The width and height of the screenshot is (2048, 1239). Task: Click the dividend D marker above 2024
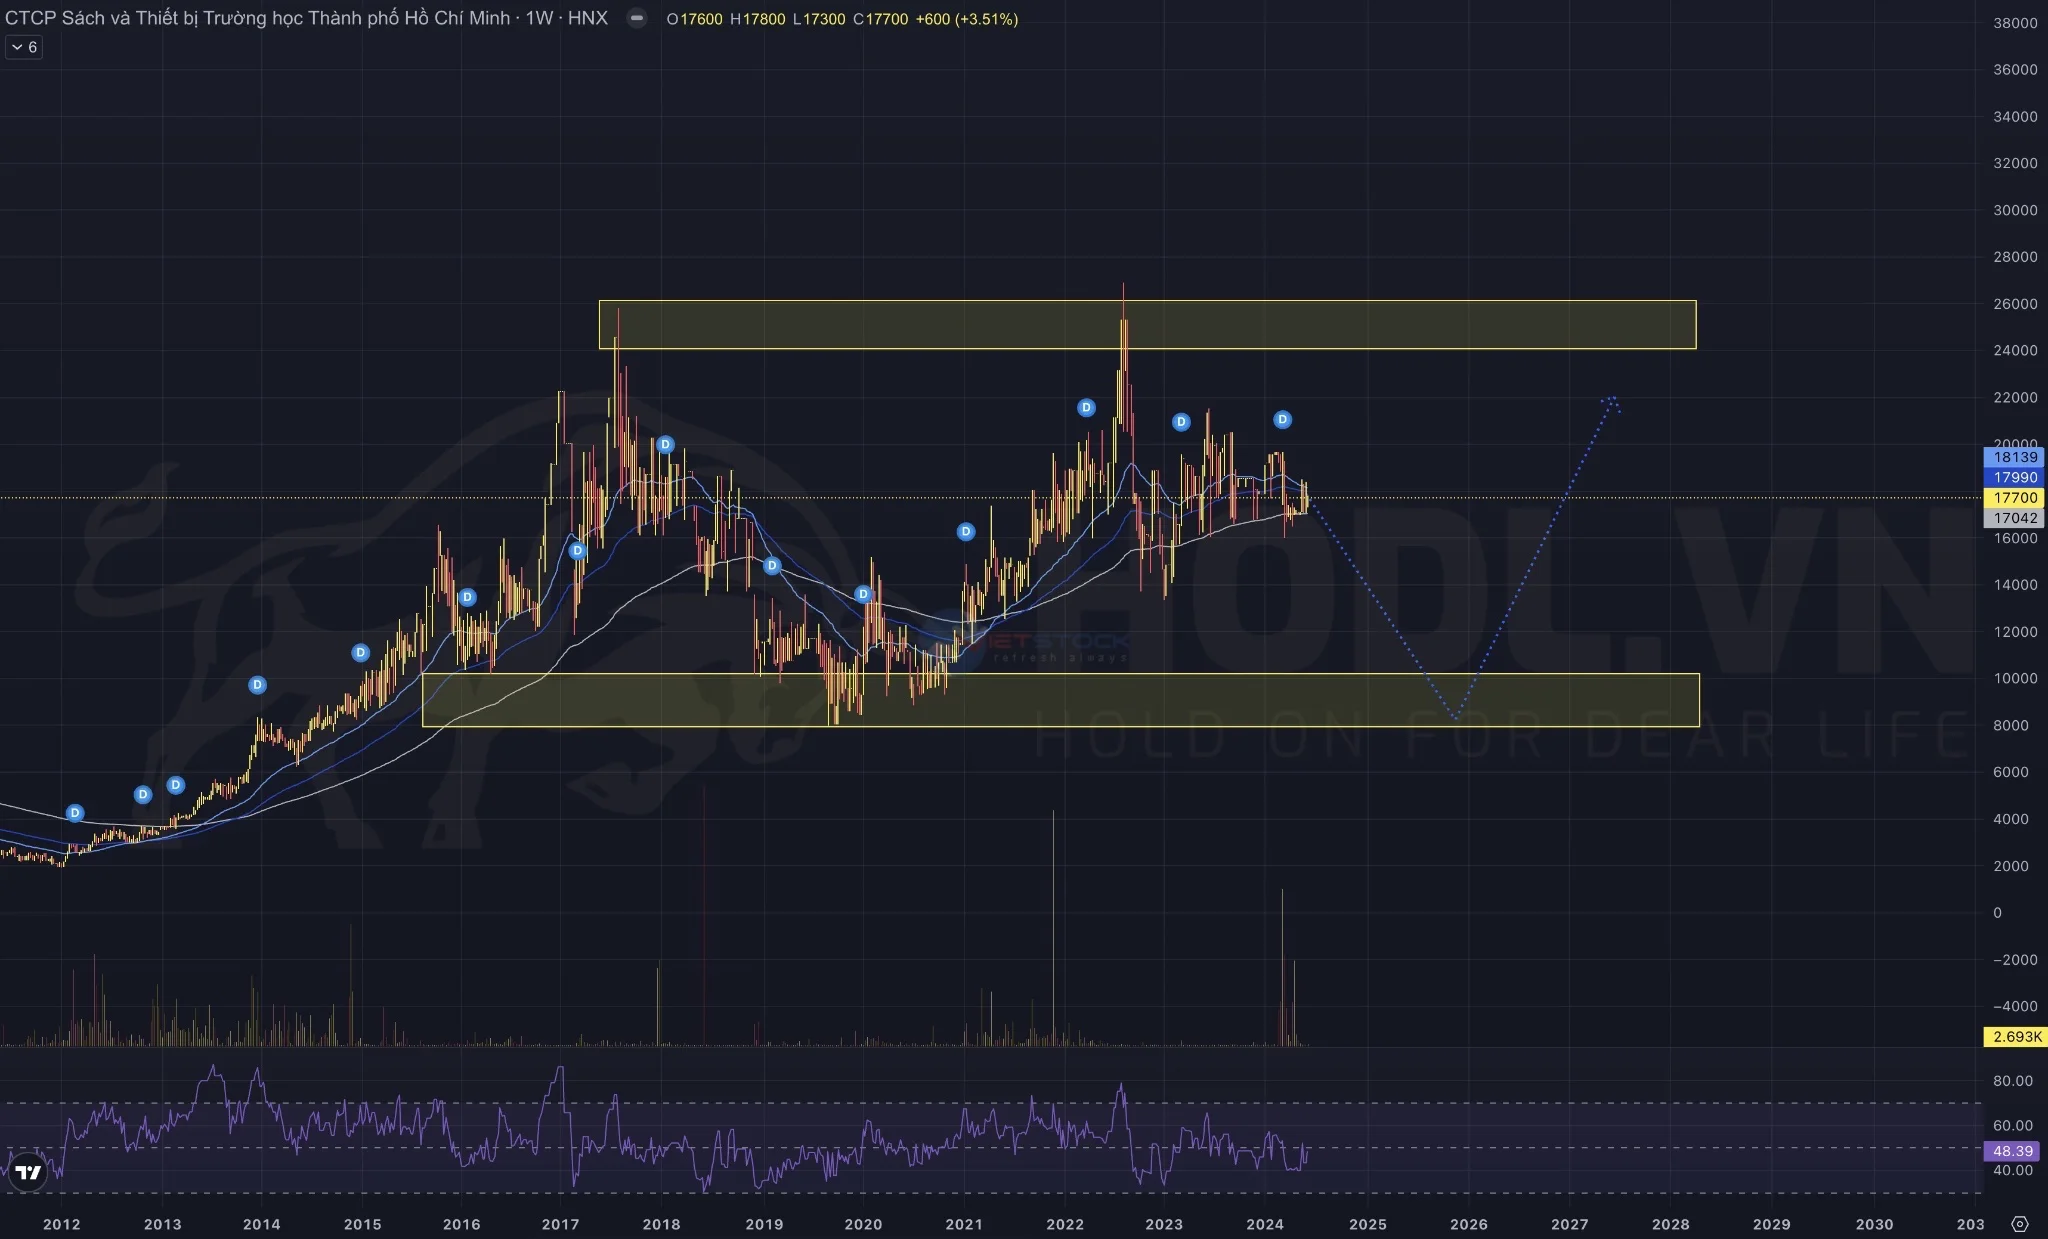click(1282, 420)
